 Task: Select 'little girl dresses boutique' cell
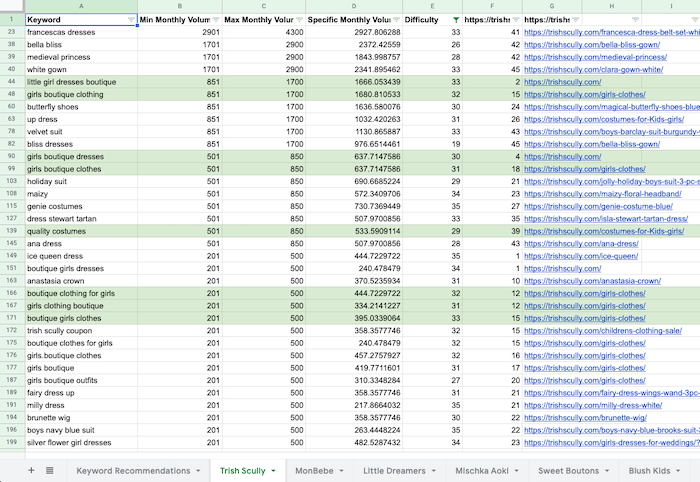point(81,82)
